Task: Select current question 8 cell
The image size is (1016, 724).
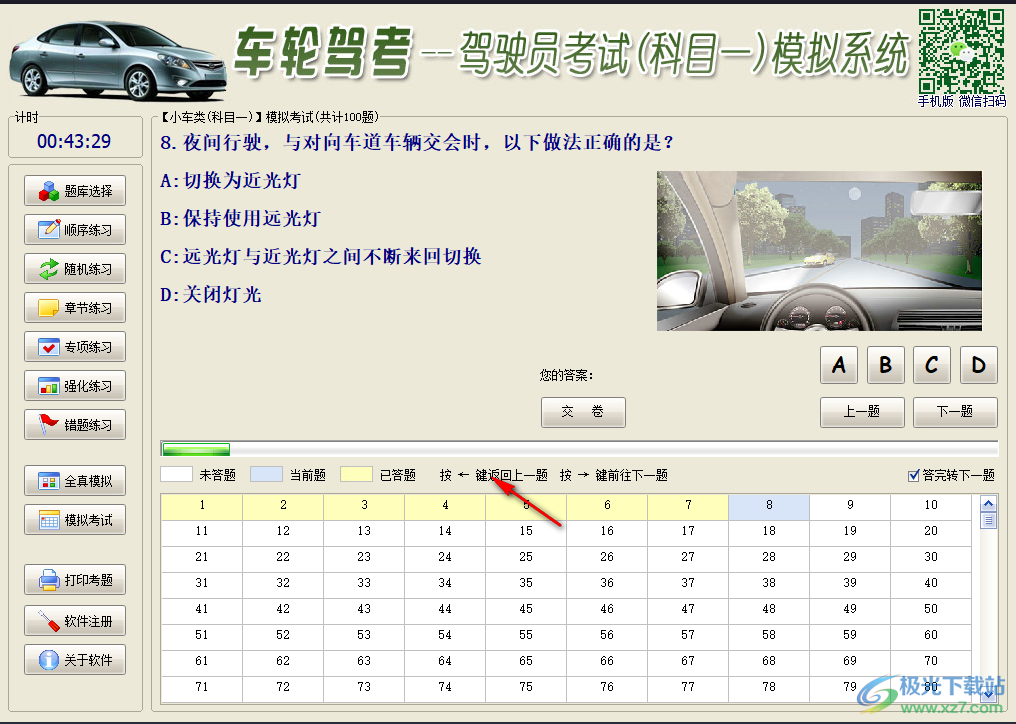Action: click(768, 507)
